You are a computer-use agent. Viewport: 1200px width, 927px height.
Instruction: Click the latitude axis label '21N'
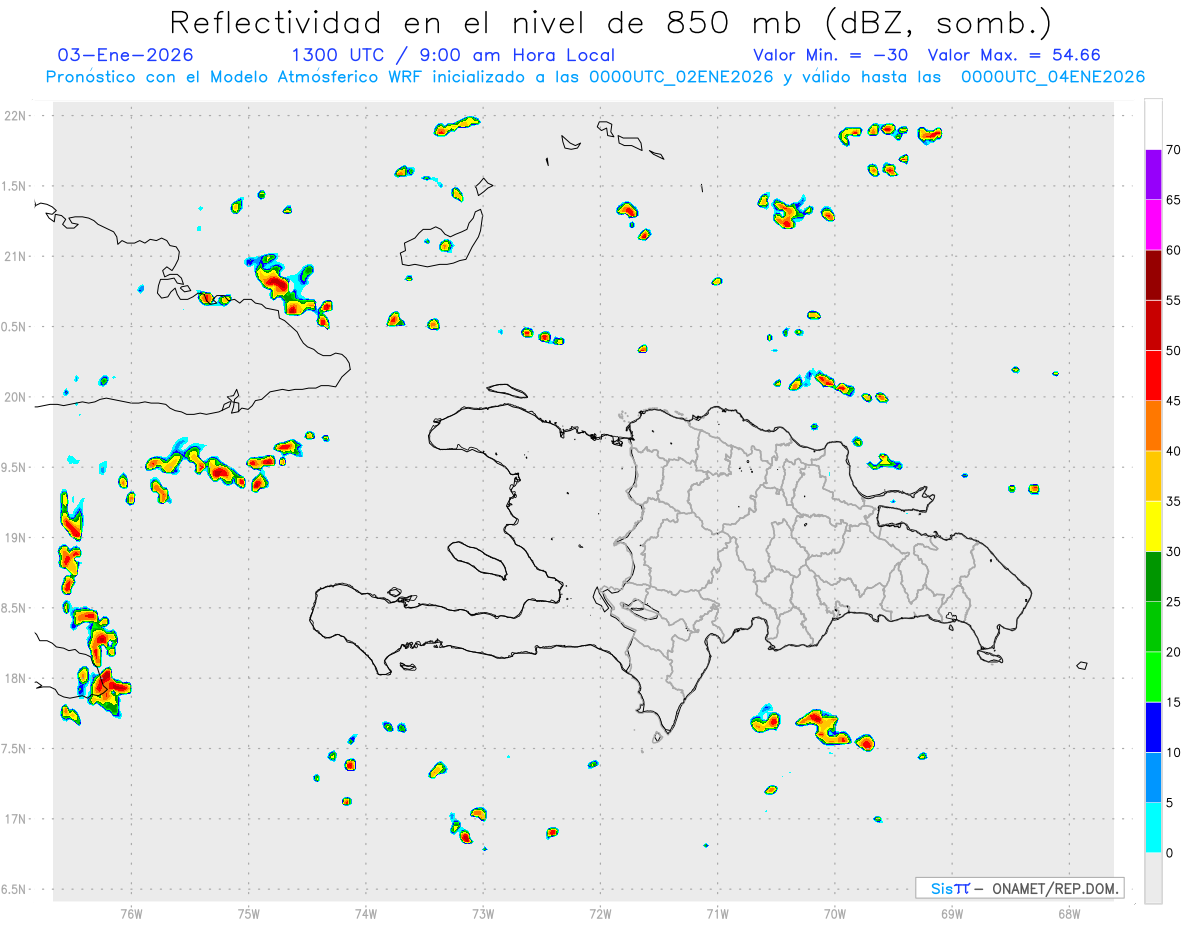(x=17, y=256)
